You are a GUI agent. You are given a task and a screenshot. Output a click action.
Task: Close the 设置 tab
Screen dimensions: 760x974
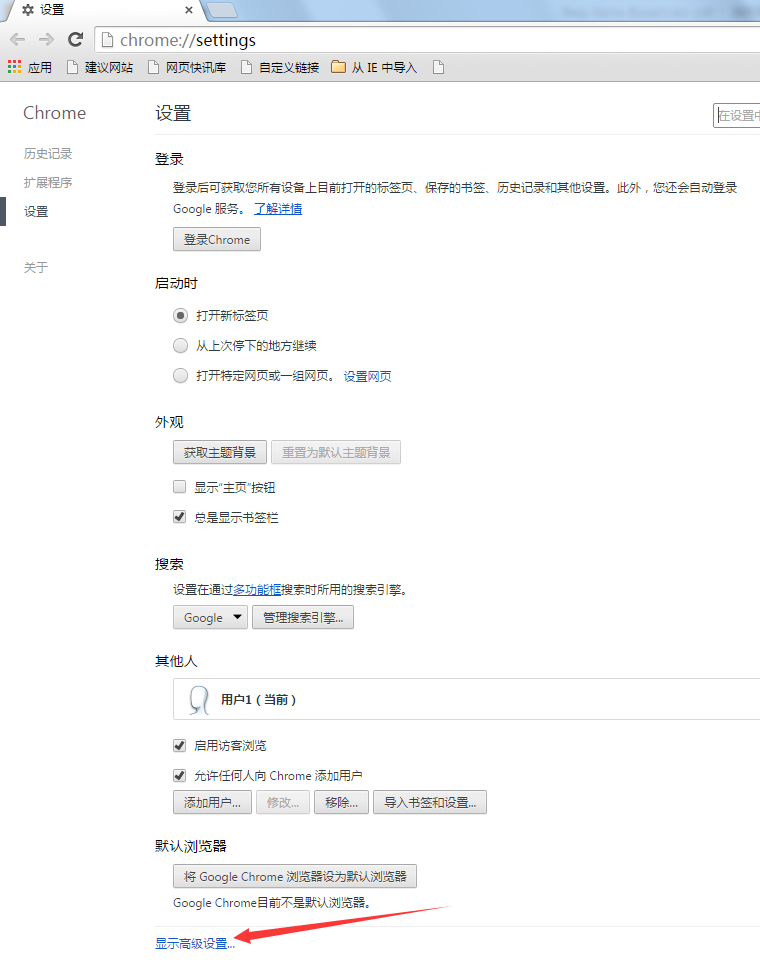189,10
